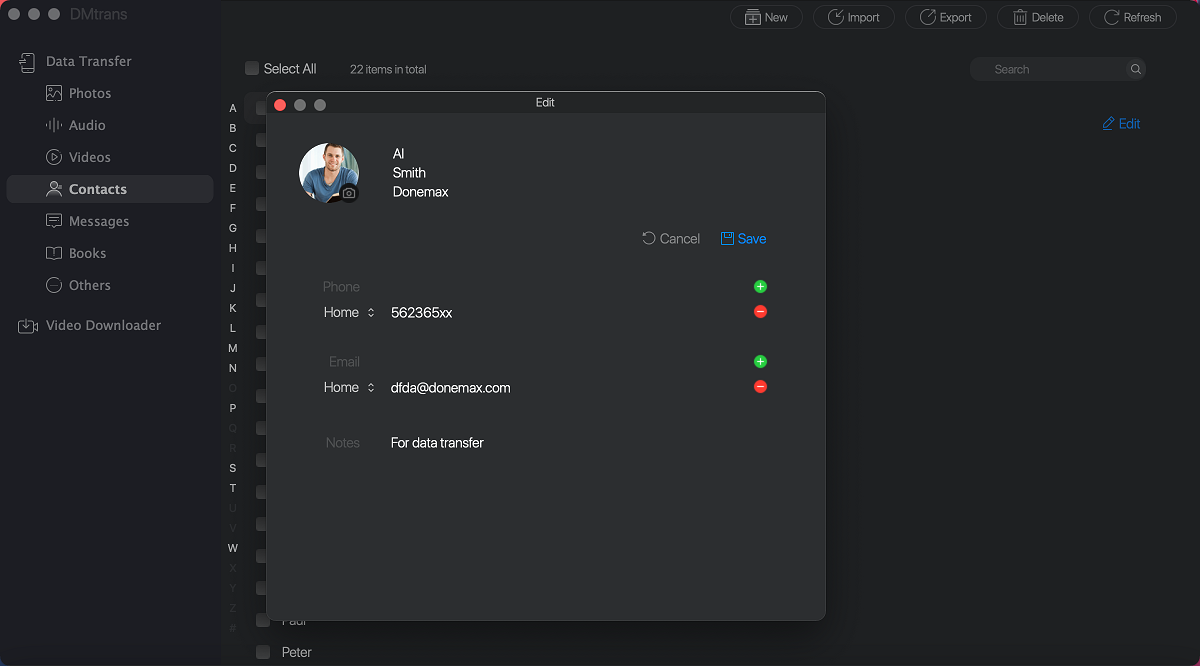
Task: Save the contact edits
Action: 743,239
